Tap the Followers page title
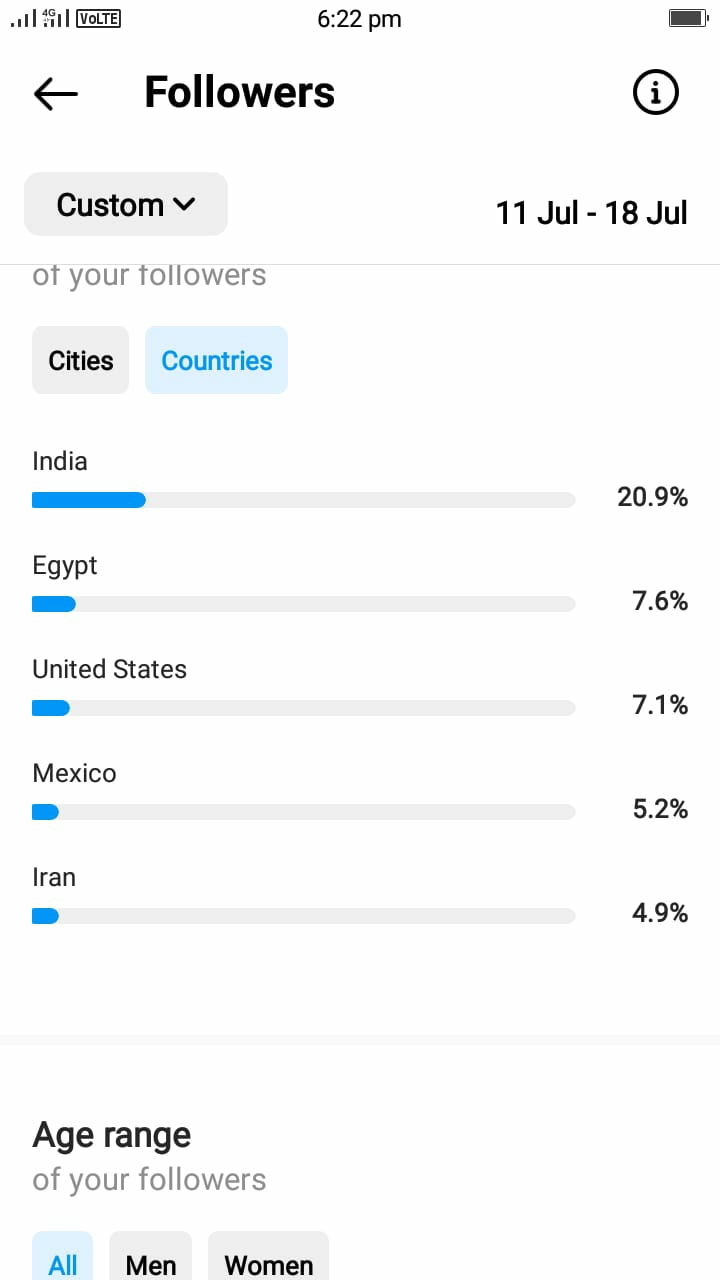The image size is (720, 1280). pos(240,93)
